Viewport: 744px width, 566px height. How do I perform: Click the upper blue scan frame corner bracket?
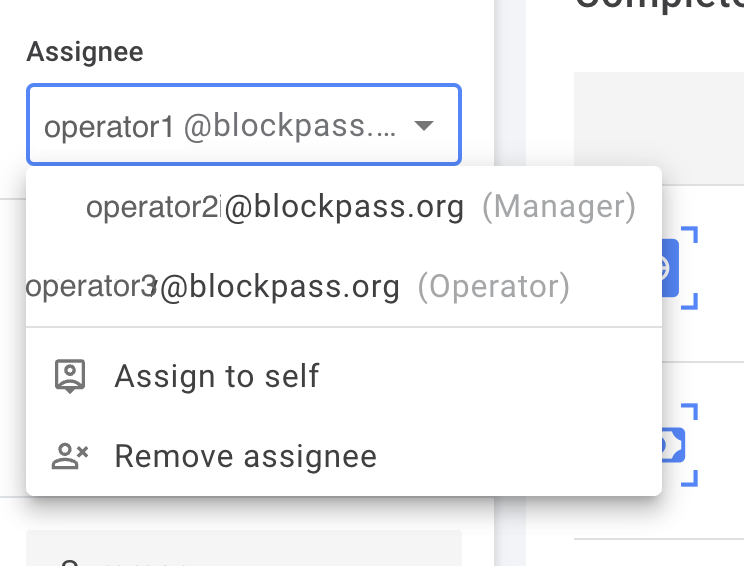[x=689, y=235]
